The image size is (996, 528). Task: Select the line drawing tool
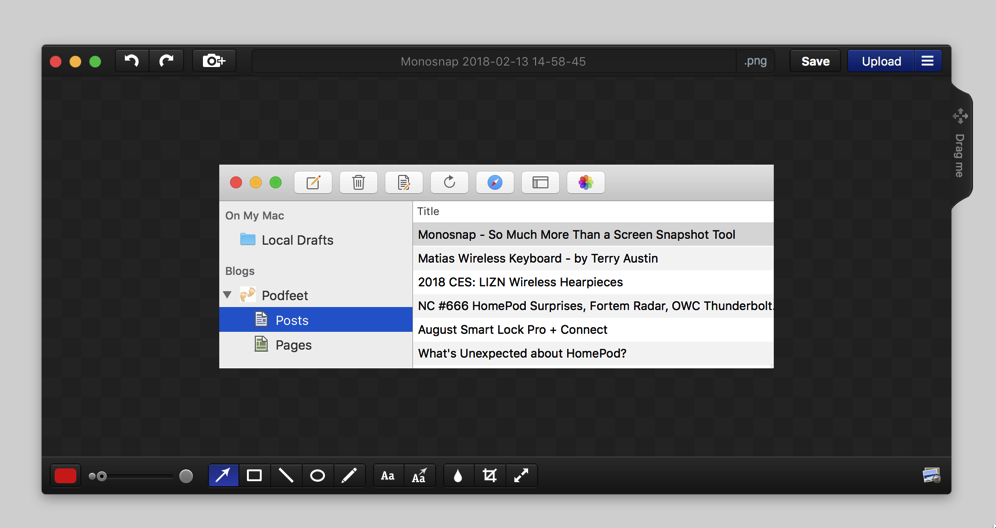(286, 476)
